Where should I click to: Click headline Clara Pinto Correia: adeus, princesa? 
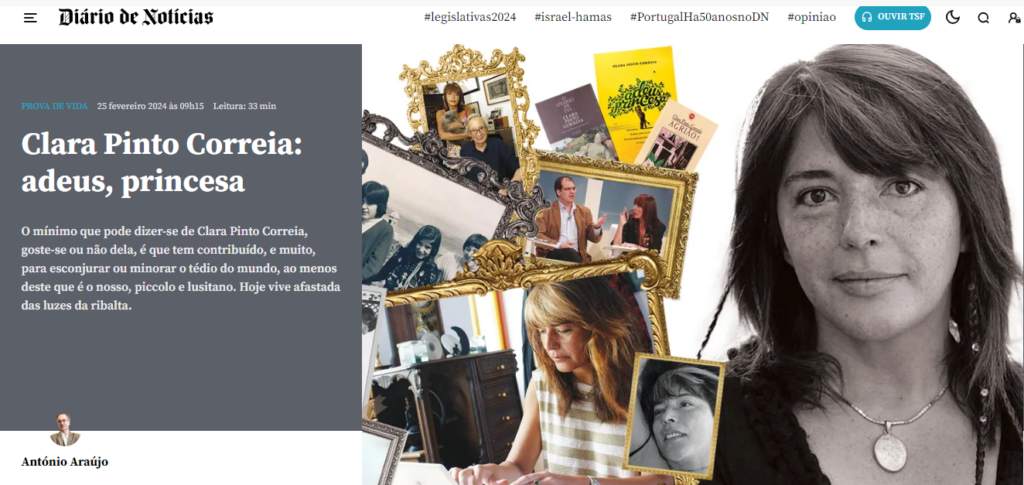(162, 163)
